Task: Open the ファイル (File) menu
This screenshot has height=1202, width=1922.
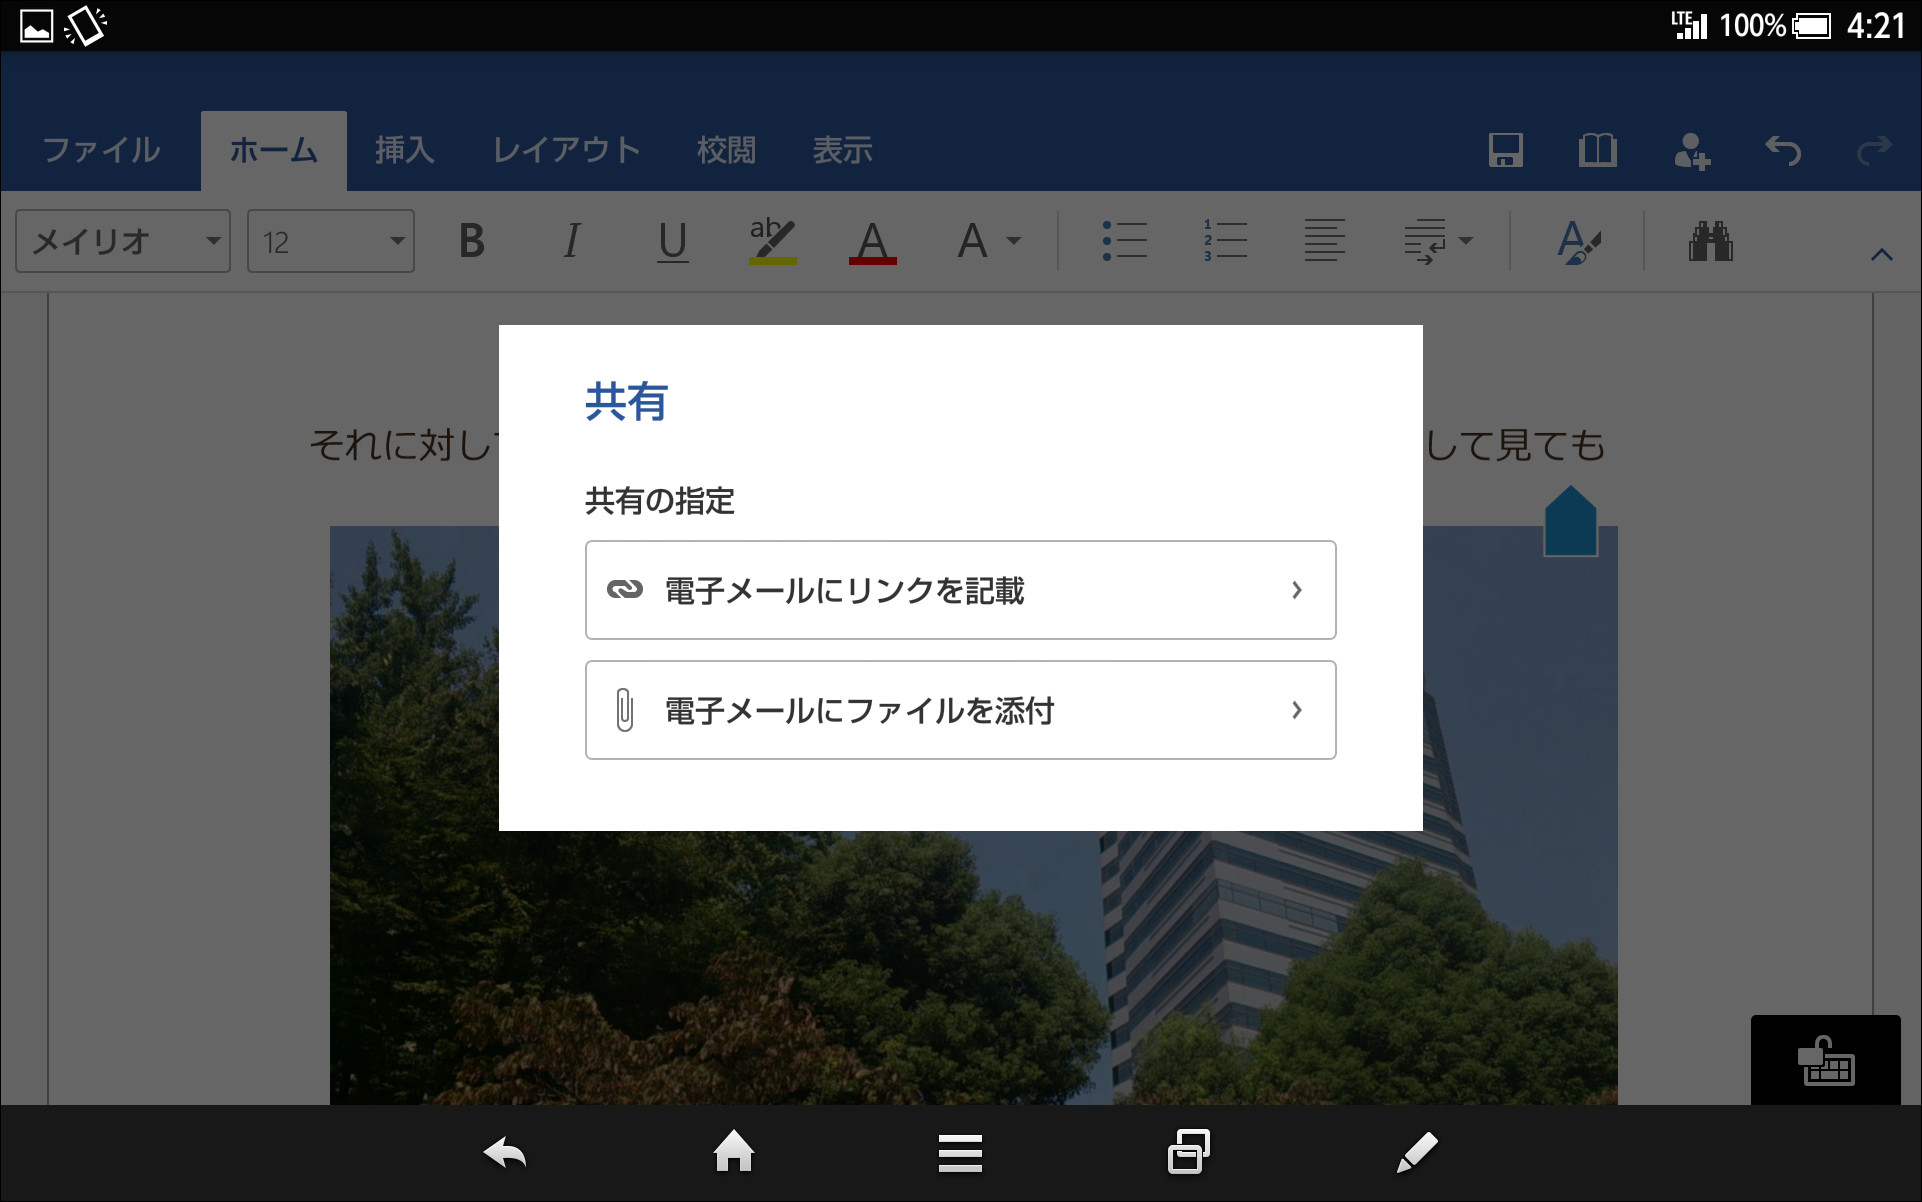Action: [100, 151]
